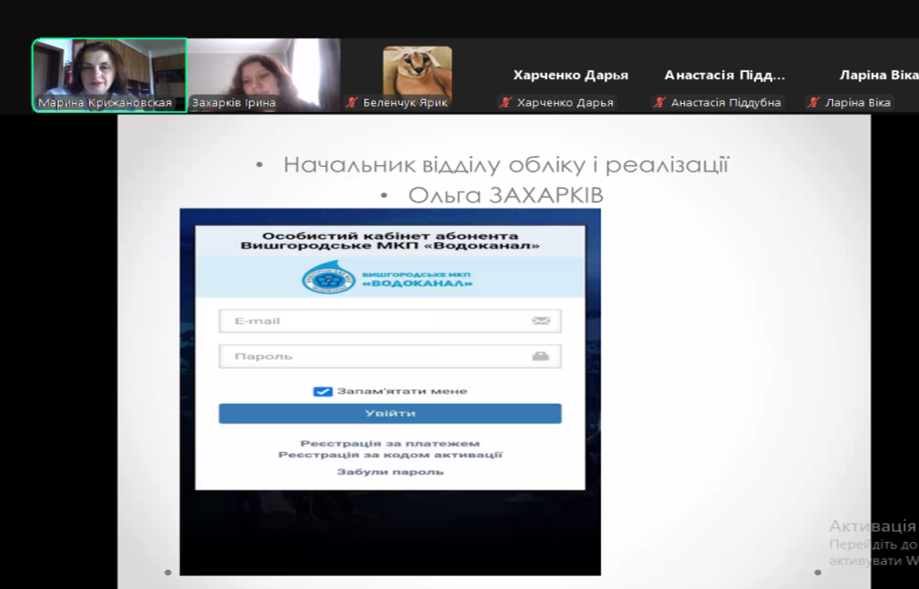Click the padlock icon in Пароль field

coord(541,356)
